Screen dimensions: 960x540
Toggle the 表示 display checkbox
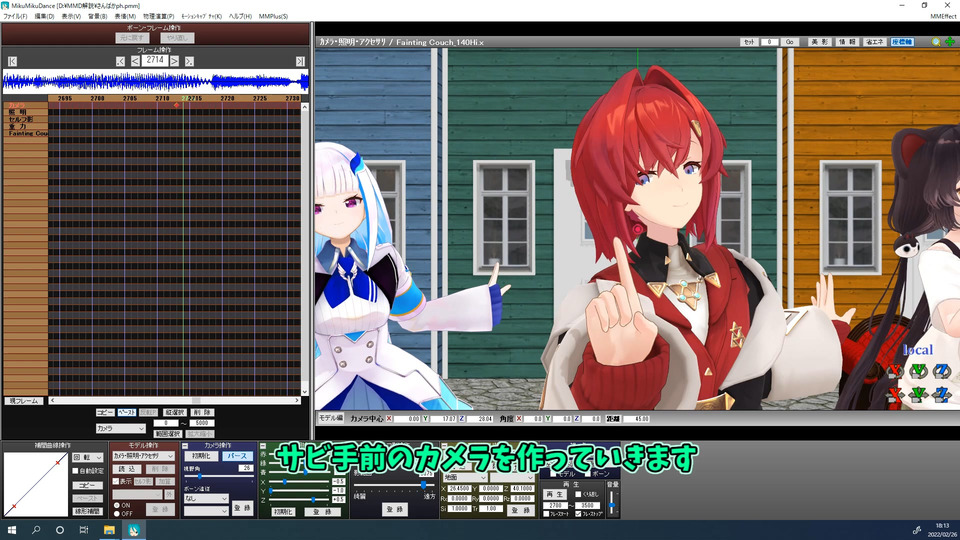116,482
